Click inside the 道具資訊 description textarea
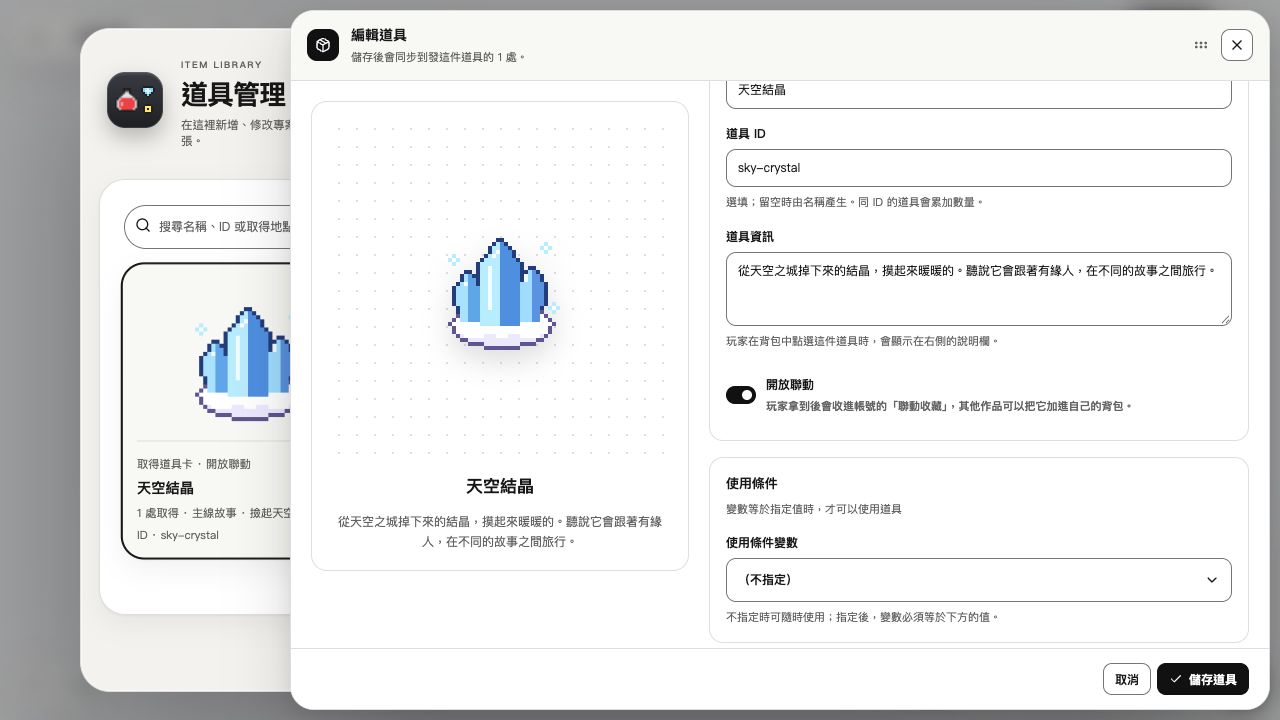1280x720 pixels. pos(978,289)
